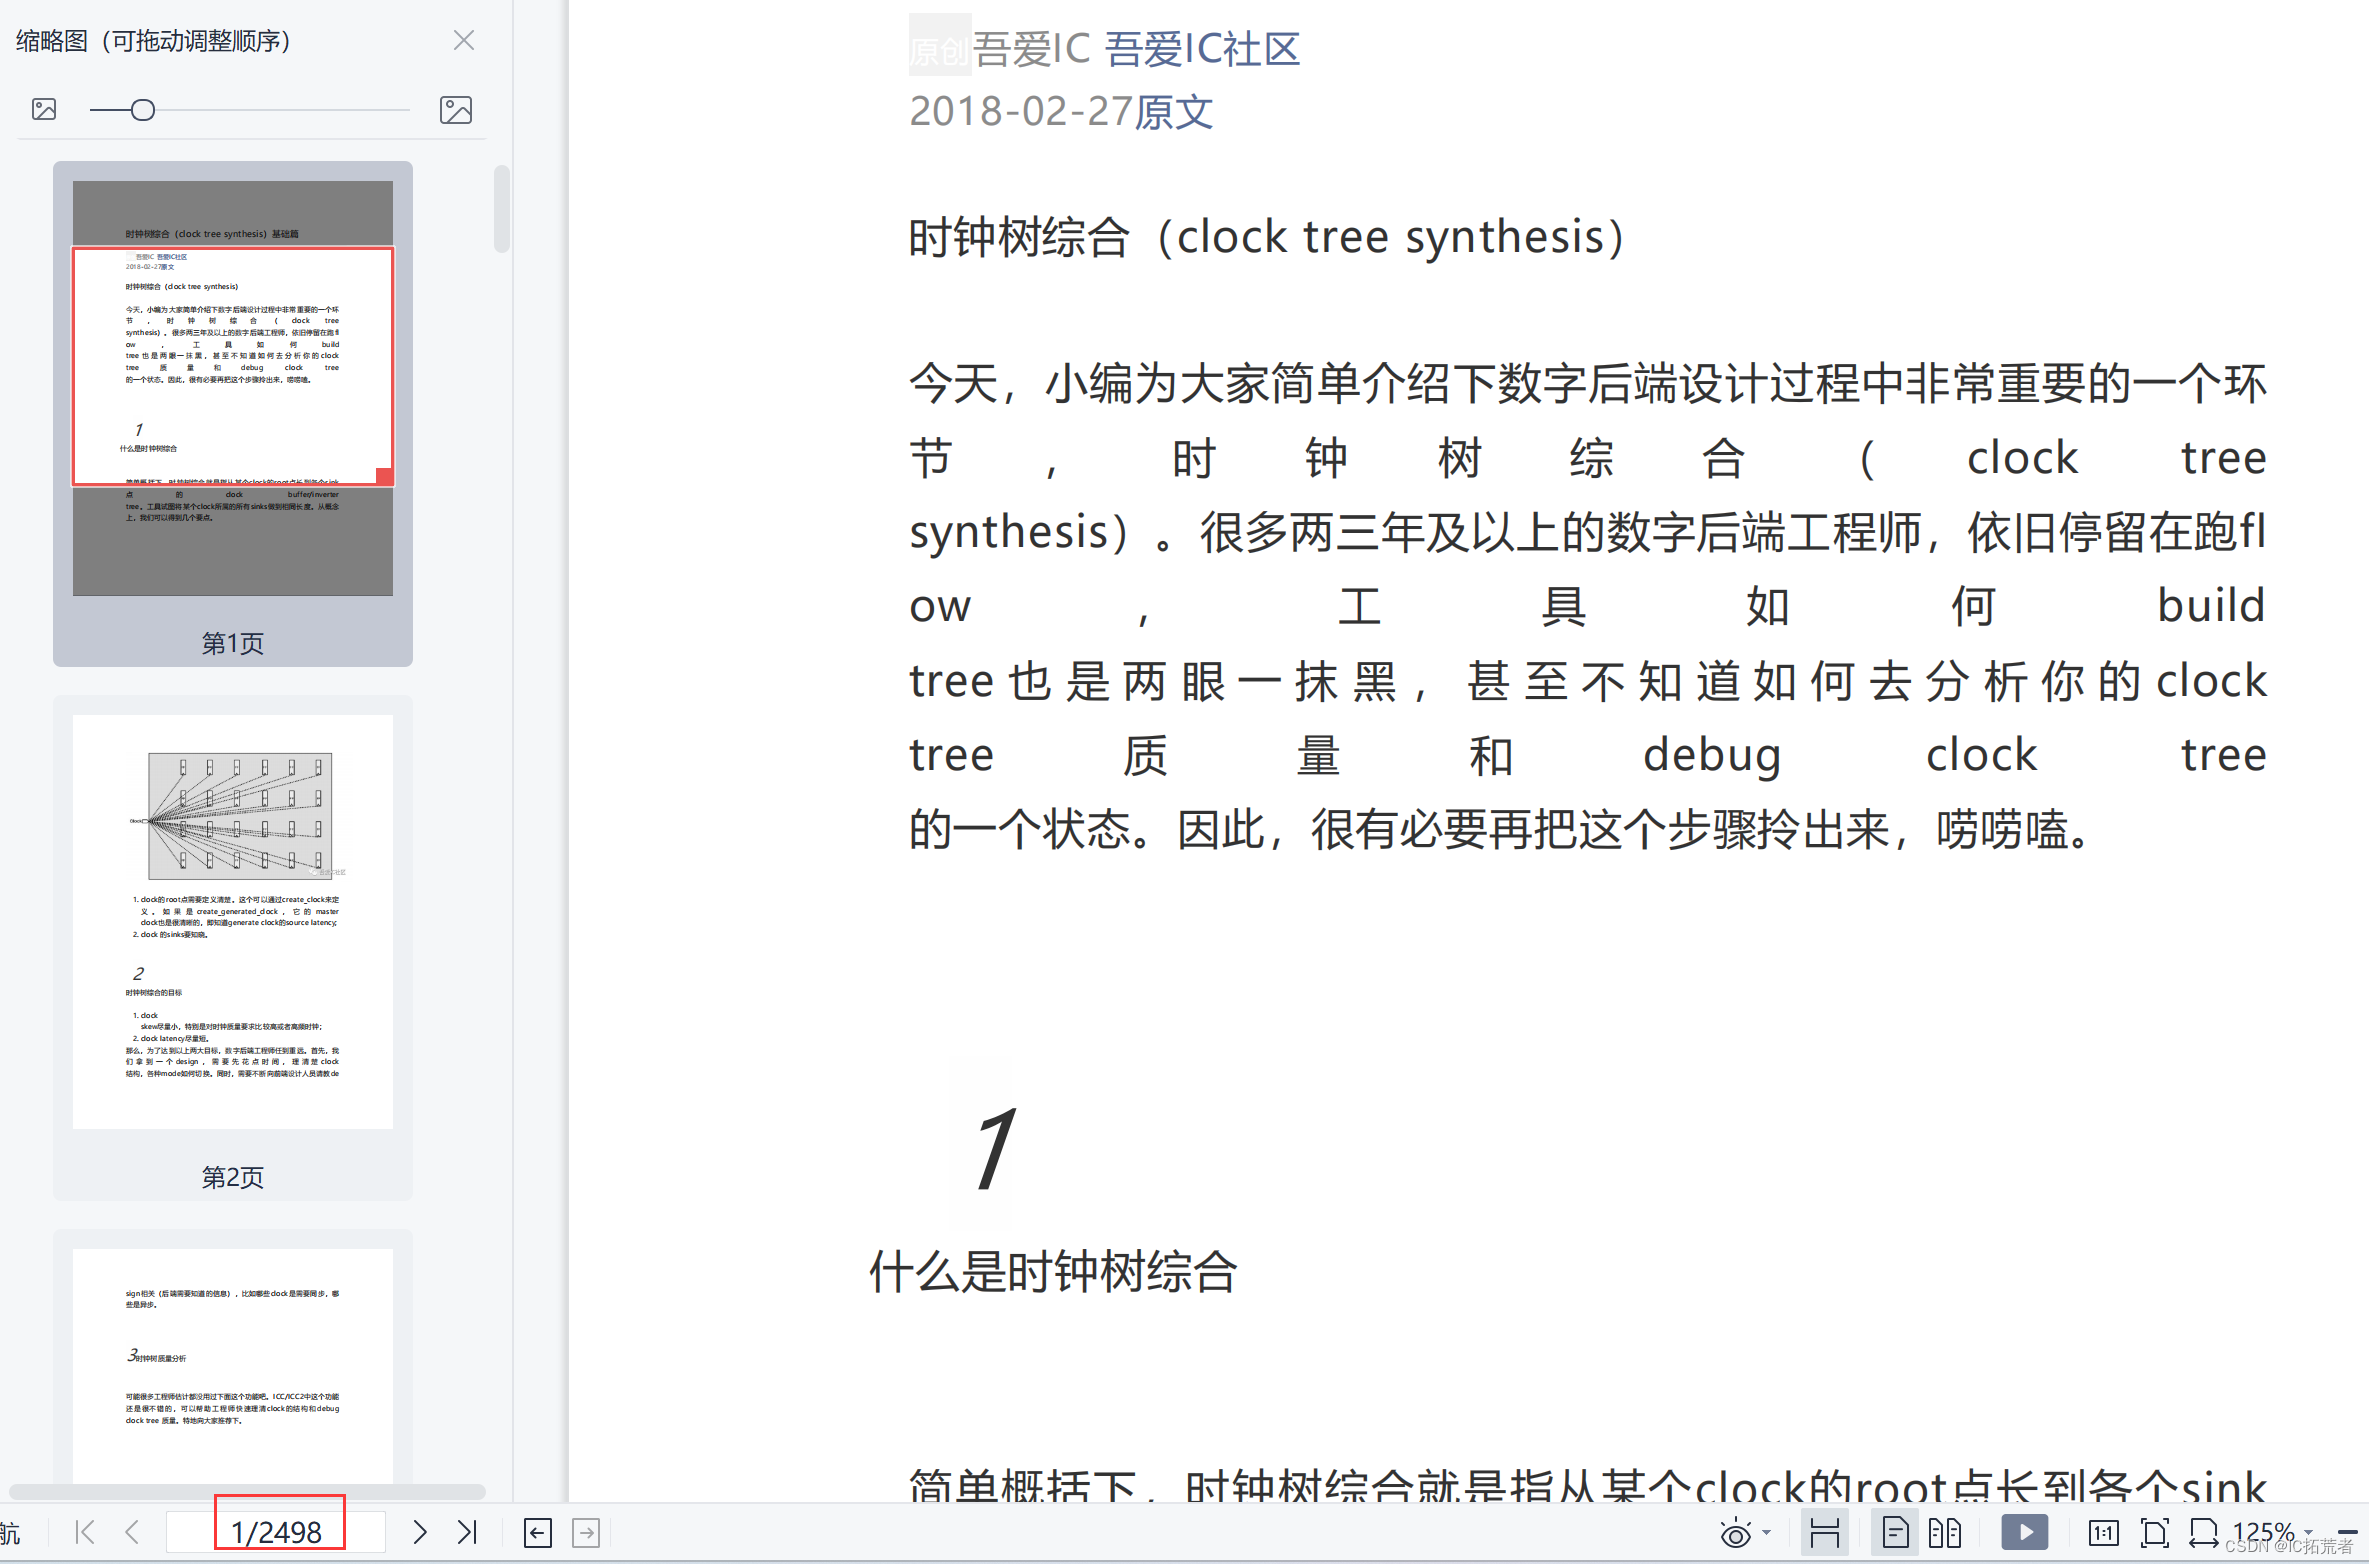Toggle continuous scrolling mode icon
The image size is (2369, 1564).
click(1825, 1533)
